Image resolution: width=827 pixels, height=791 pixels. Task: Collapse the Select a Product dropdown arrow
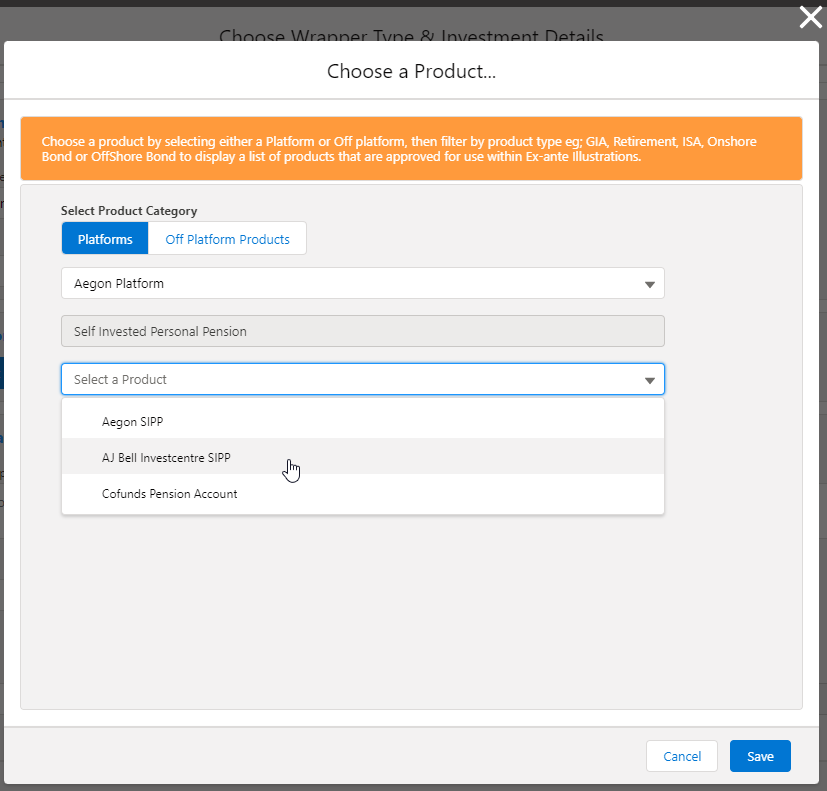[650, 380]
